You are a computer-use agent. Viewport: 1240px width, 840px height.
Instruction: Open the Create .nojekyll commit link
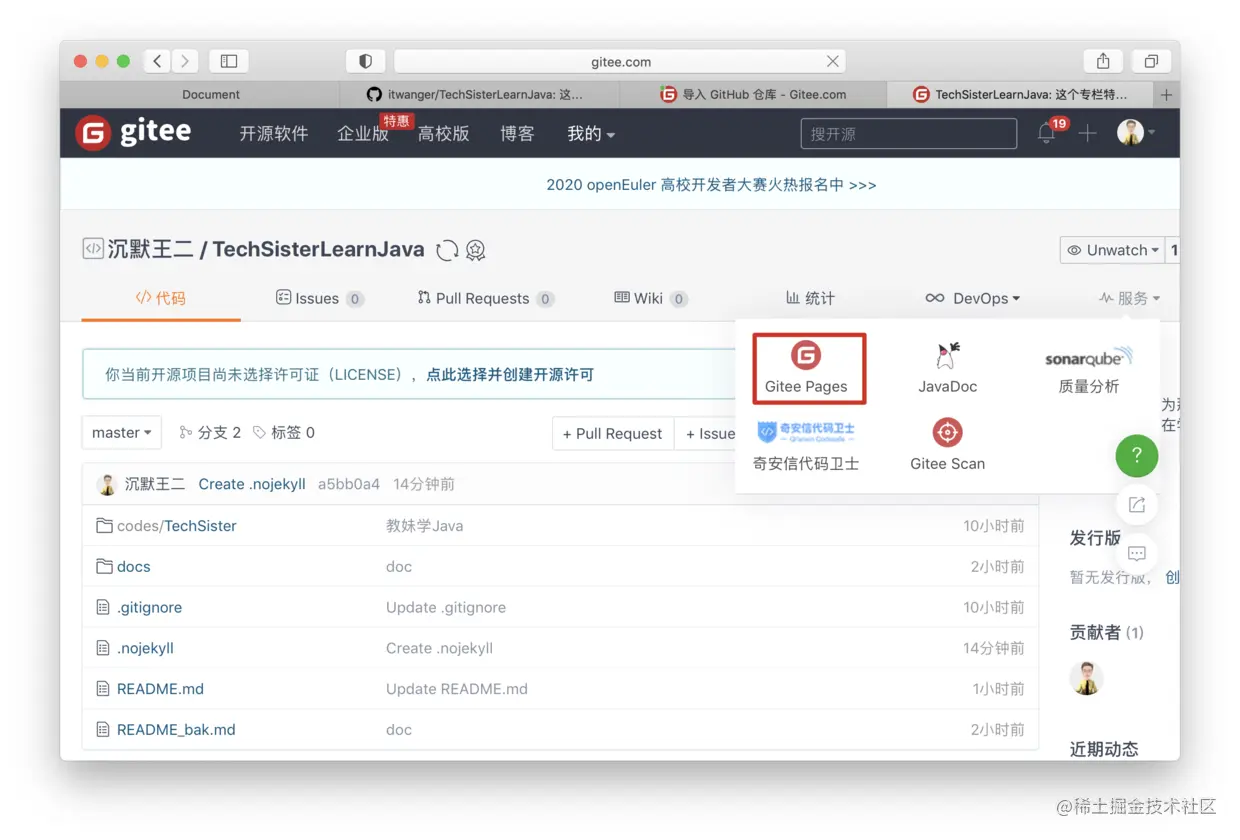(252, 484)
